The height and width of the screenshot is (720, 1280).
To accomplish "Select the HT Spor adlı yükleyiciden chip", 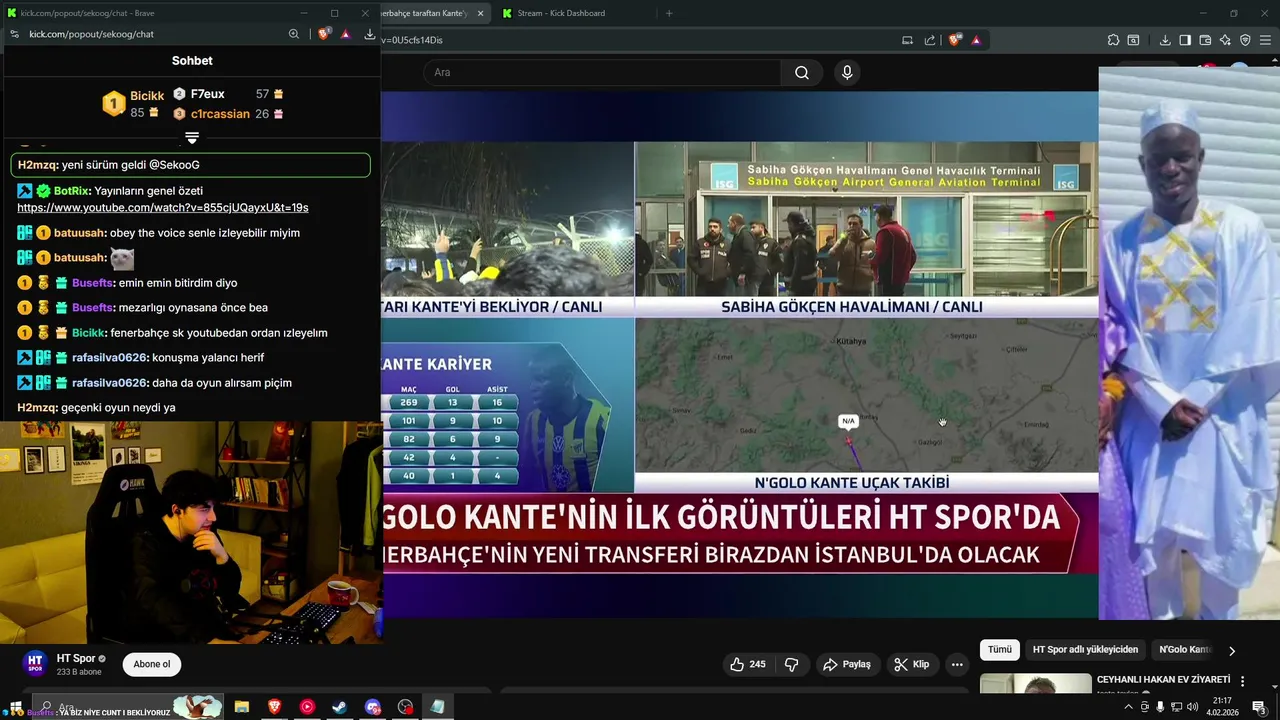I will (1085, 650).
